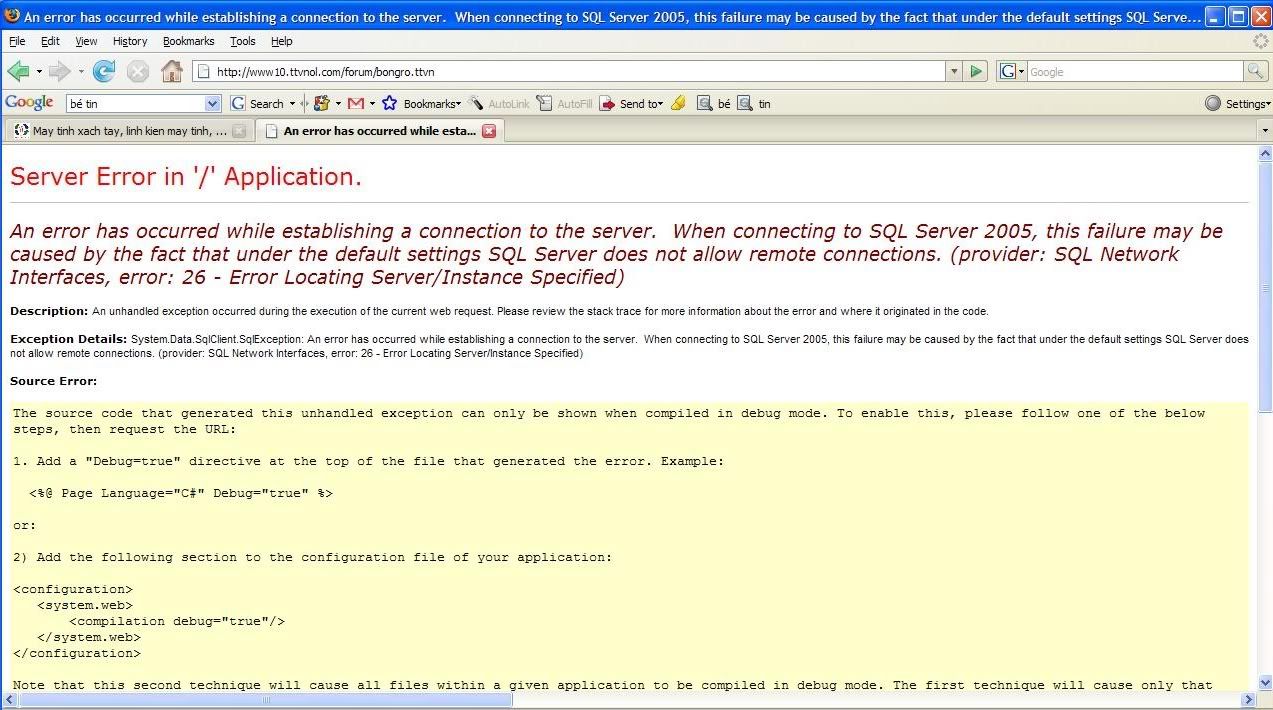Open the Help menu
The width and height of the screenshot is (1273, 710).
(x=282, y=41)
